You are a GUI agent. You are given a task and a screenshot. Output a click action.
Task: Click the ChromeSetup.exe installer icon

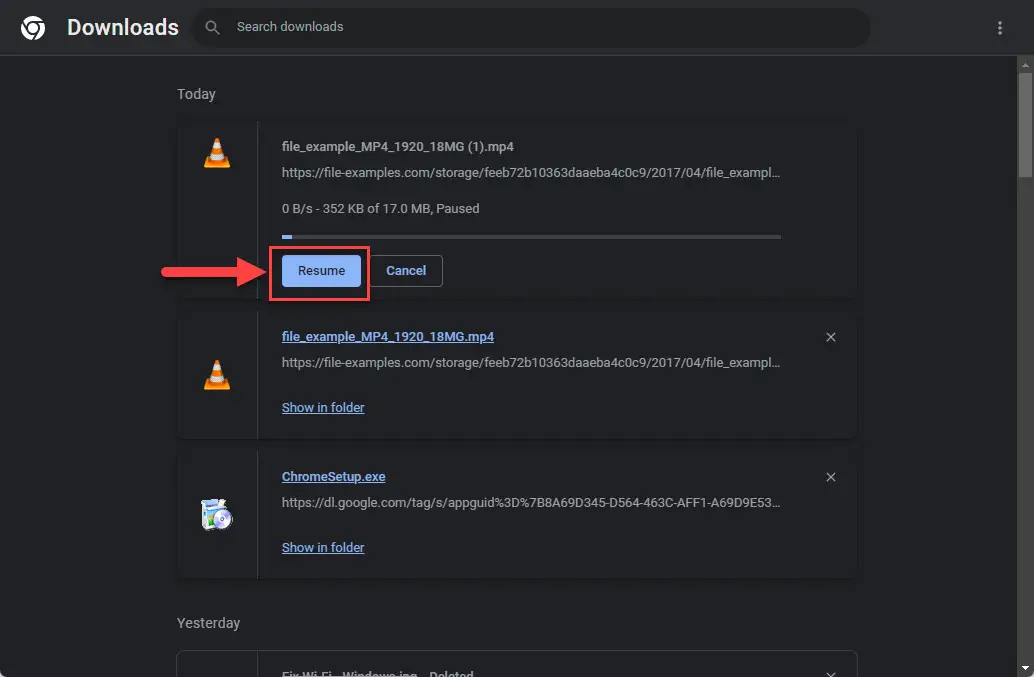(217, 514)
